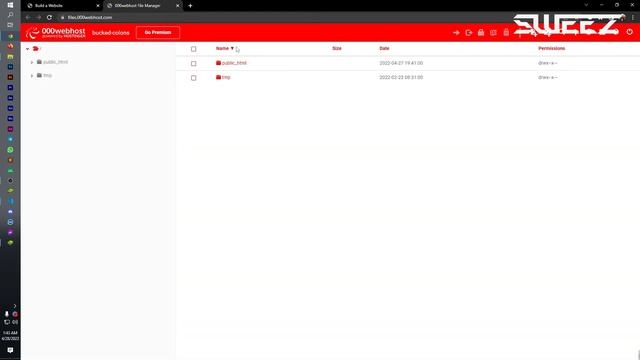Click the browser forward arrow
The width and height of the screenshot is (640, 360).
38,18
